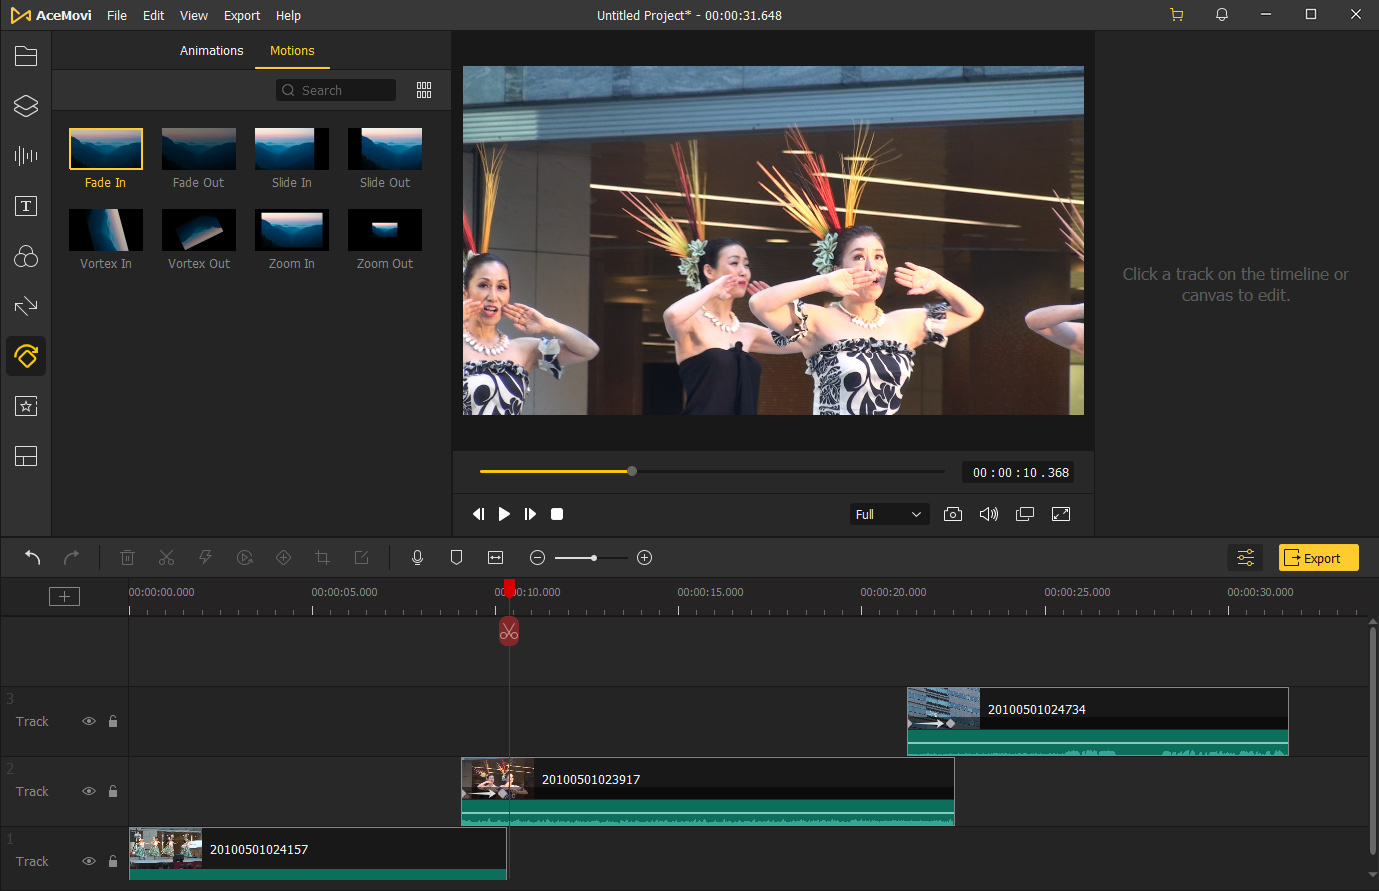Click the yellow Export button
1379x891 pixels.
tap(1318, 558)
